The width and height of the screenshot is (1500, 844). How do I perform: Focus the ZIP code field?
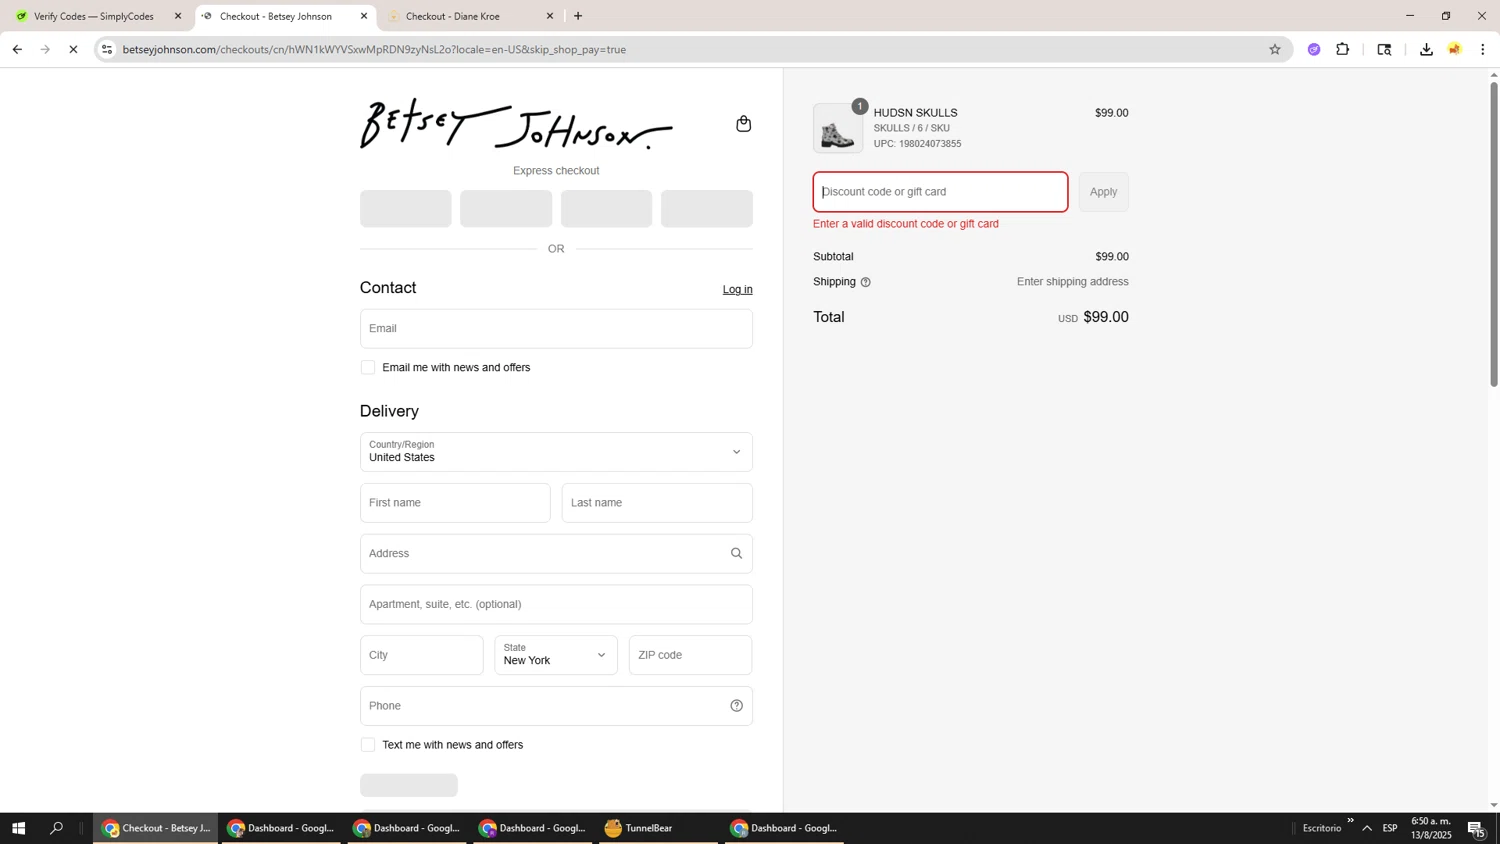(691, 655)
